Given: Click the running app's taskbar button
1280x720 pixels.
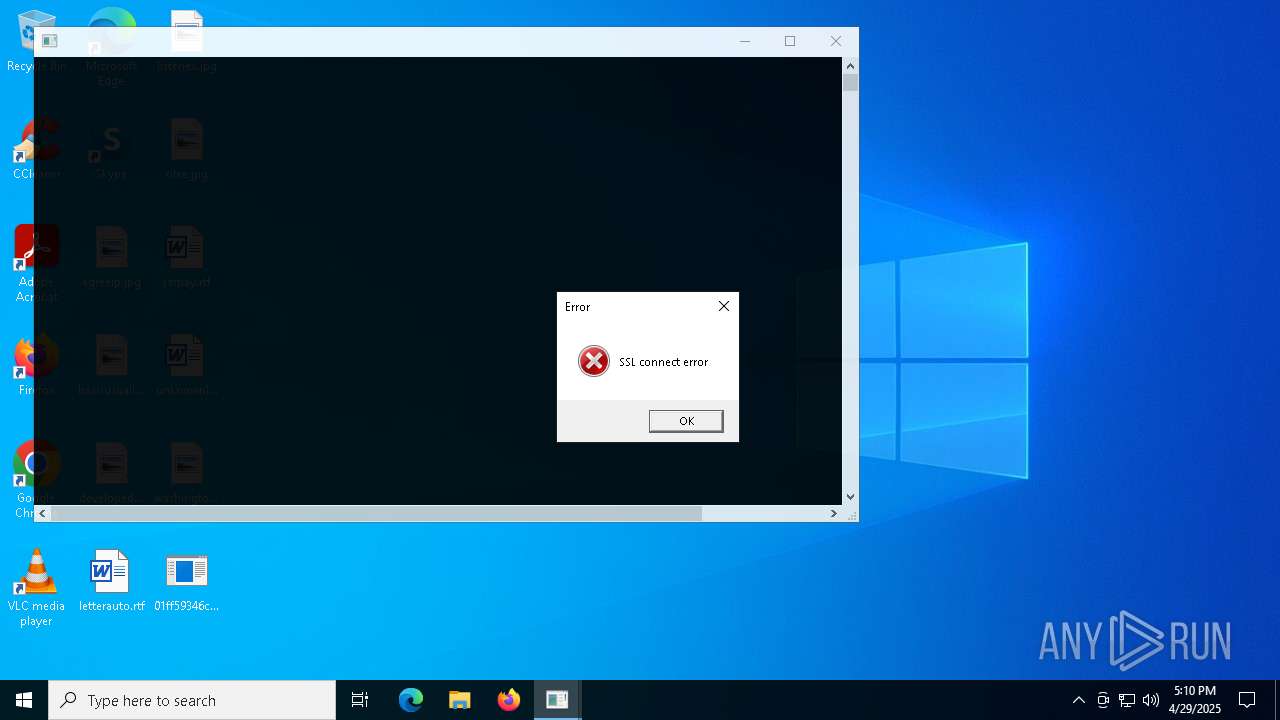Looking at the screenshot, I should pyautogui.click(x=557, y=700).
